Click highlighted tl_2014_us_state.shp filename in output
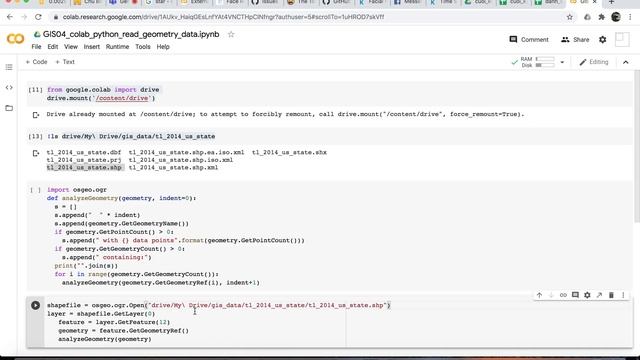This screenshot has width=640, height=360. 84,168
